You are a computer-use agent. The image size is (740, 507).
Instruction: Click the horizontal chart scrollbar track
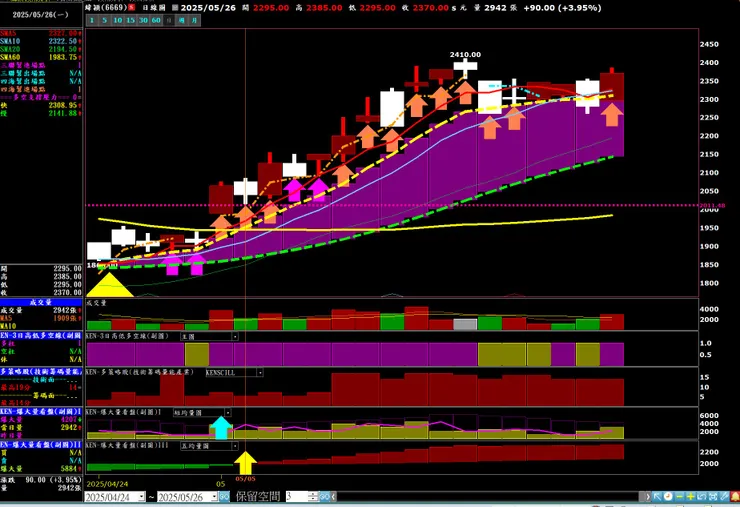[490, 497]
